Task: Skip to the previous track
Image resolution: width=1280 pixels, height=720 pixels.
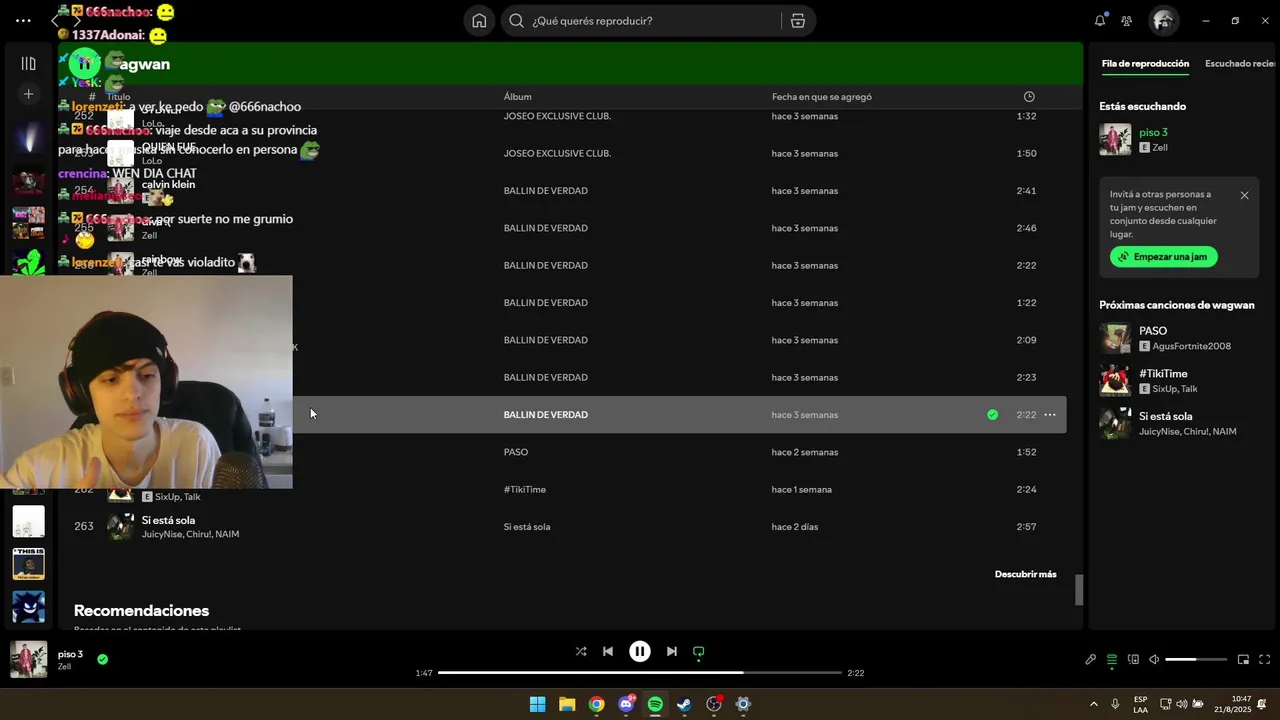Action: click(607, 651)
